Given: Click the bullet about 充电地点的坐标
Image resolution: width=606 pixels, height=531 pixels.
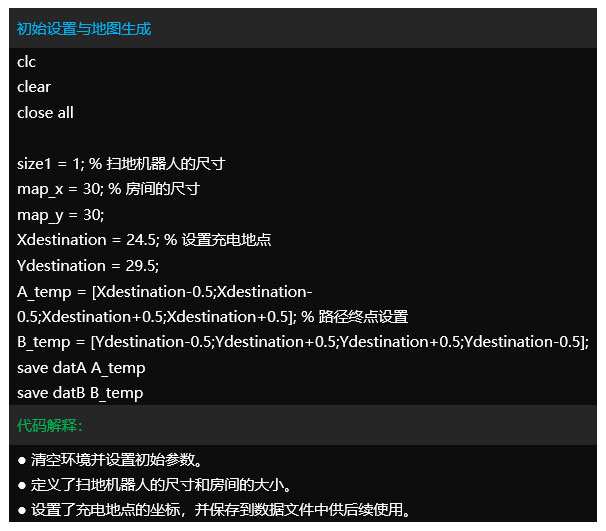Looking at the screenshot, I should pyautogui.click(x=220, y=511).
